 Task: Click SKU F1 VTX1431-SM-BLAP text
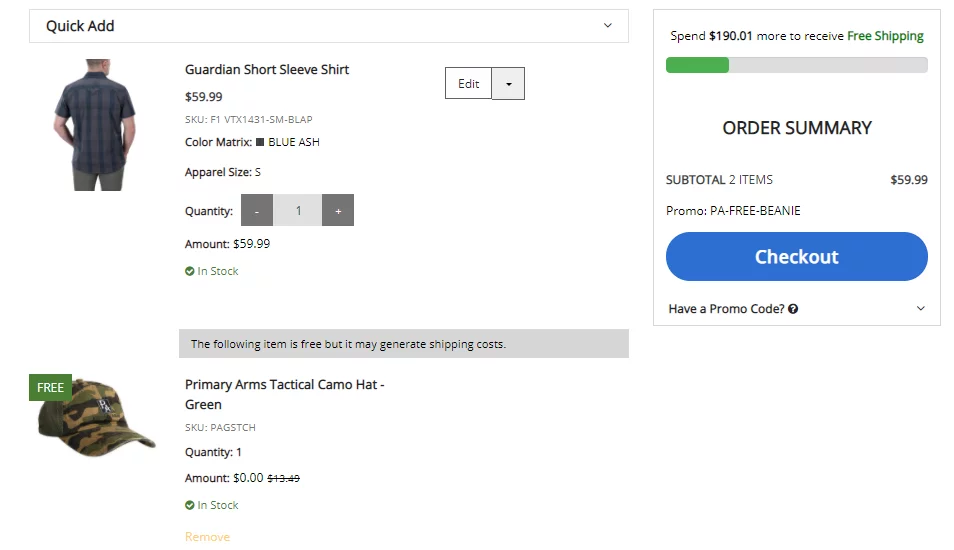(249, 119)
